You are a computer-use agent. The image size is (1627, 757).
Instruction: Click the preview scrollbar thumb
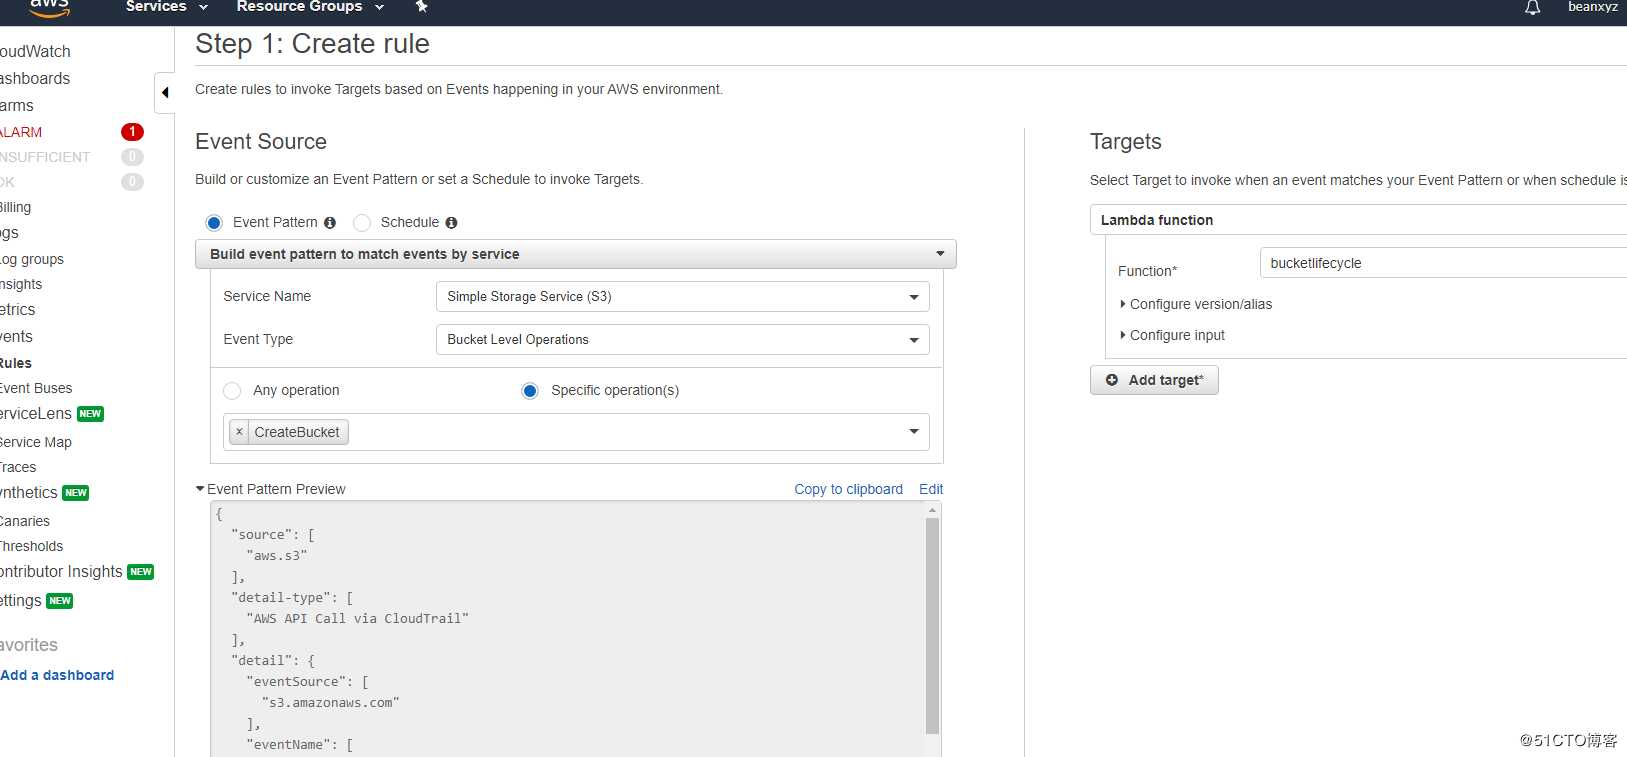(x=932, y=626)
